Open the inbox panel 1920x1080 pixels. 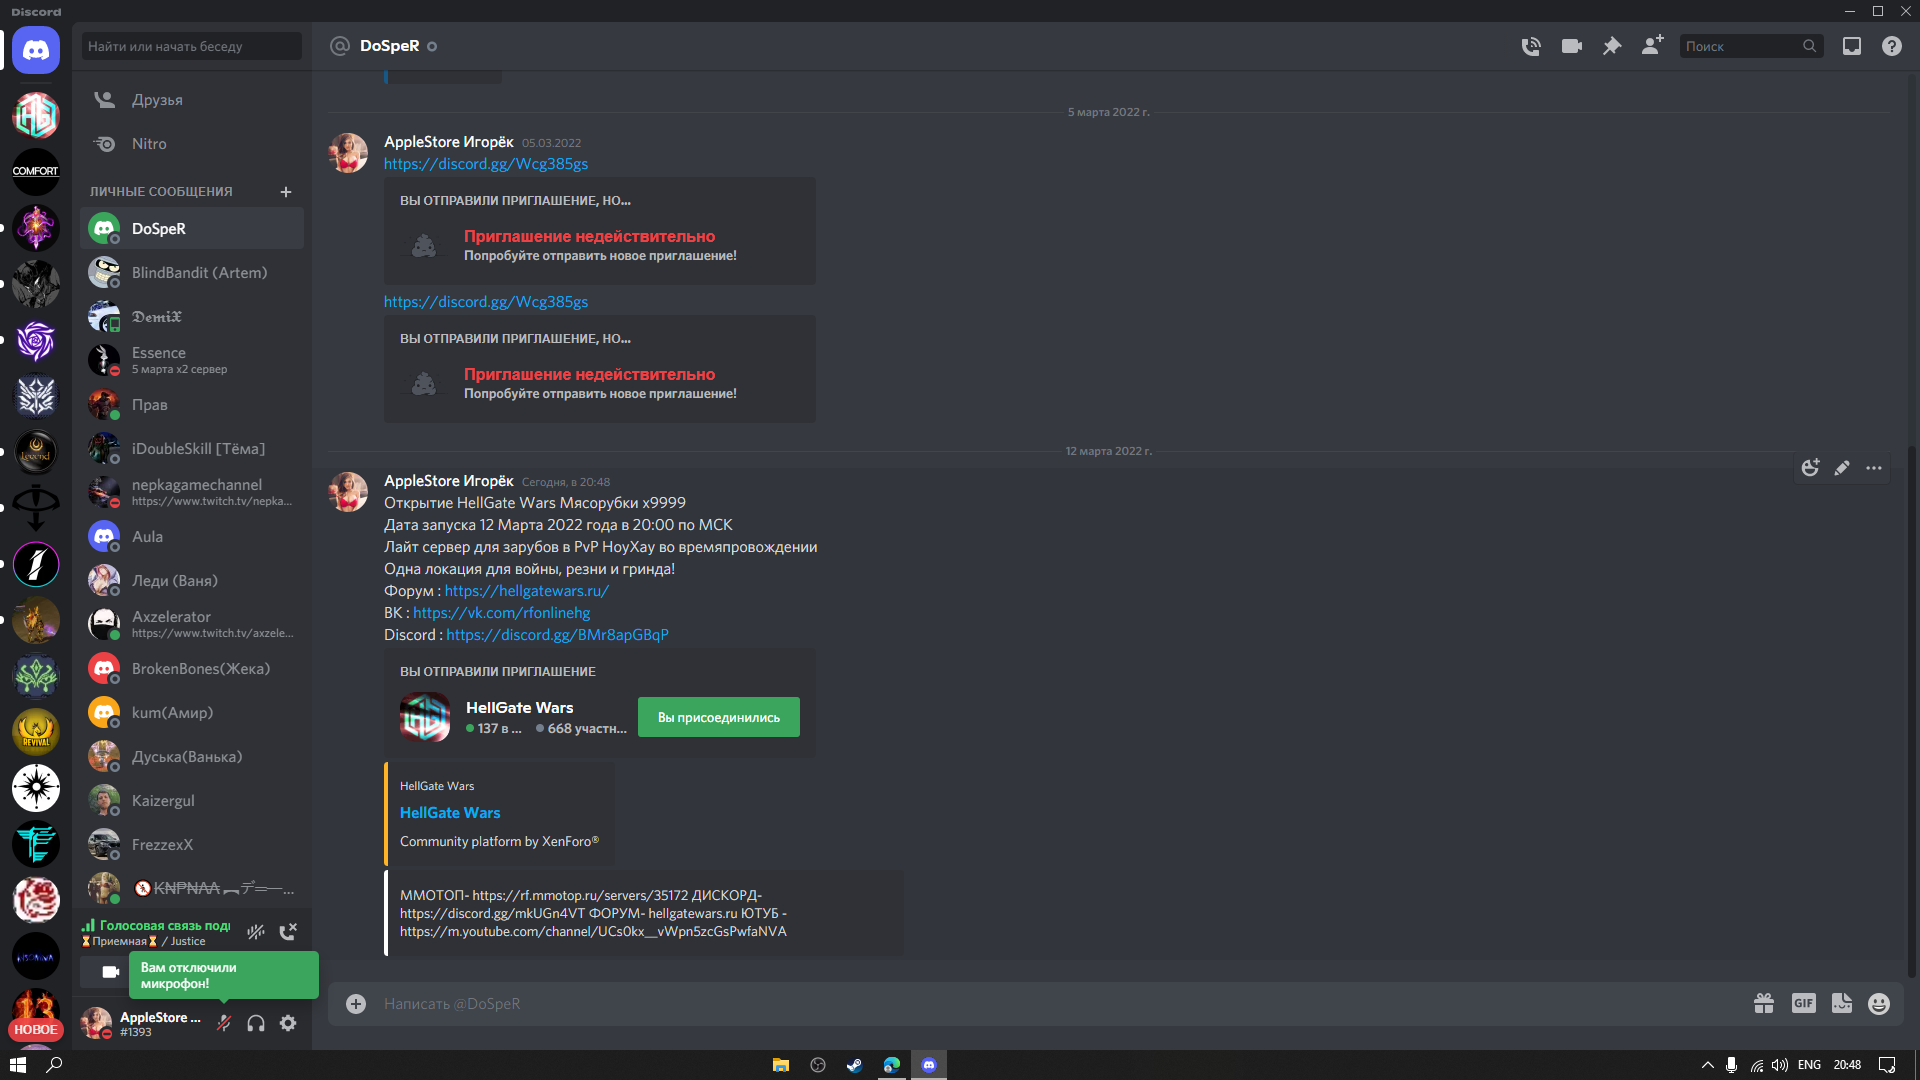pyautogui.click(x=1852, y=46)
